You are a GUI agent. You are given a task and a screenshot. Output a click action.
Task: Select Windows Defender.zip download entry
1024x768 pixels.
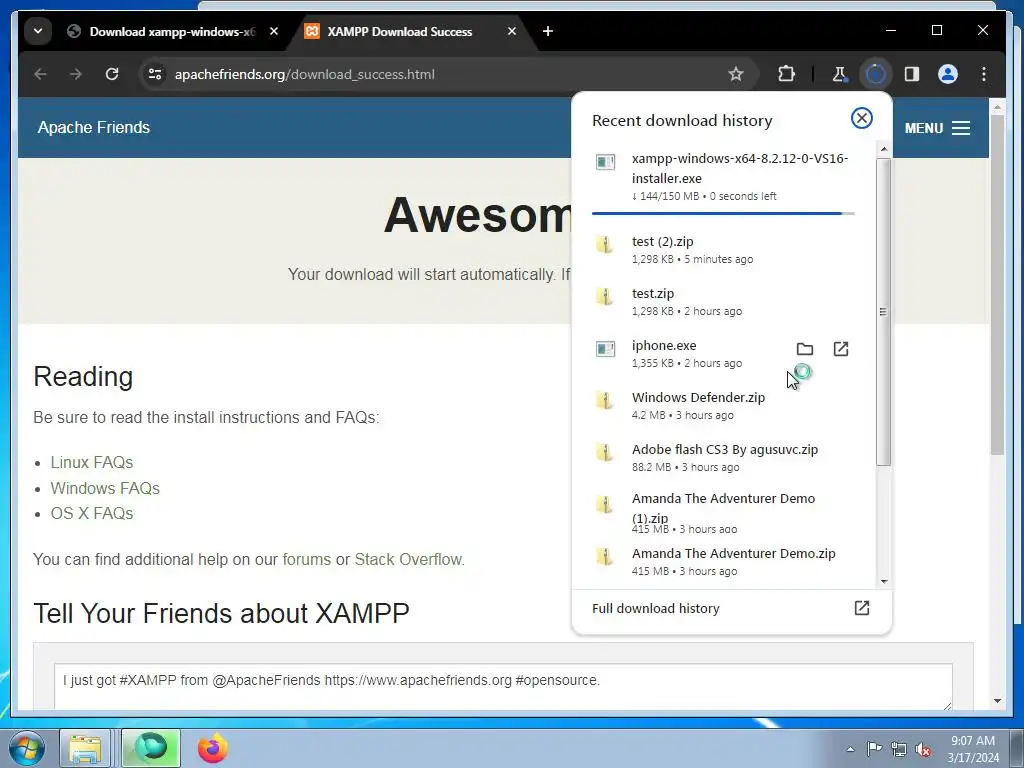pos(723,406)
